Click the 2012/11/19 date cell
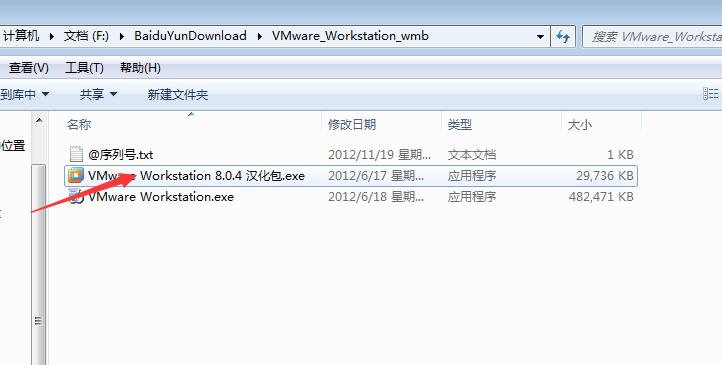 [379, 155]
